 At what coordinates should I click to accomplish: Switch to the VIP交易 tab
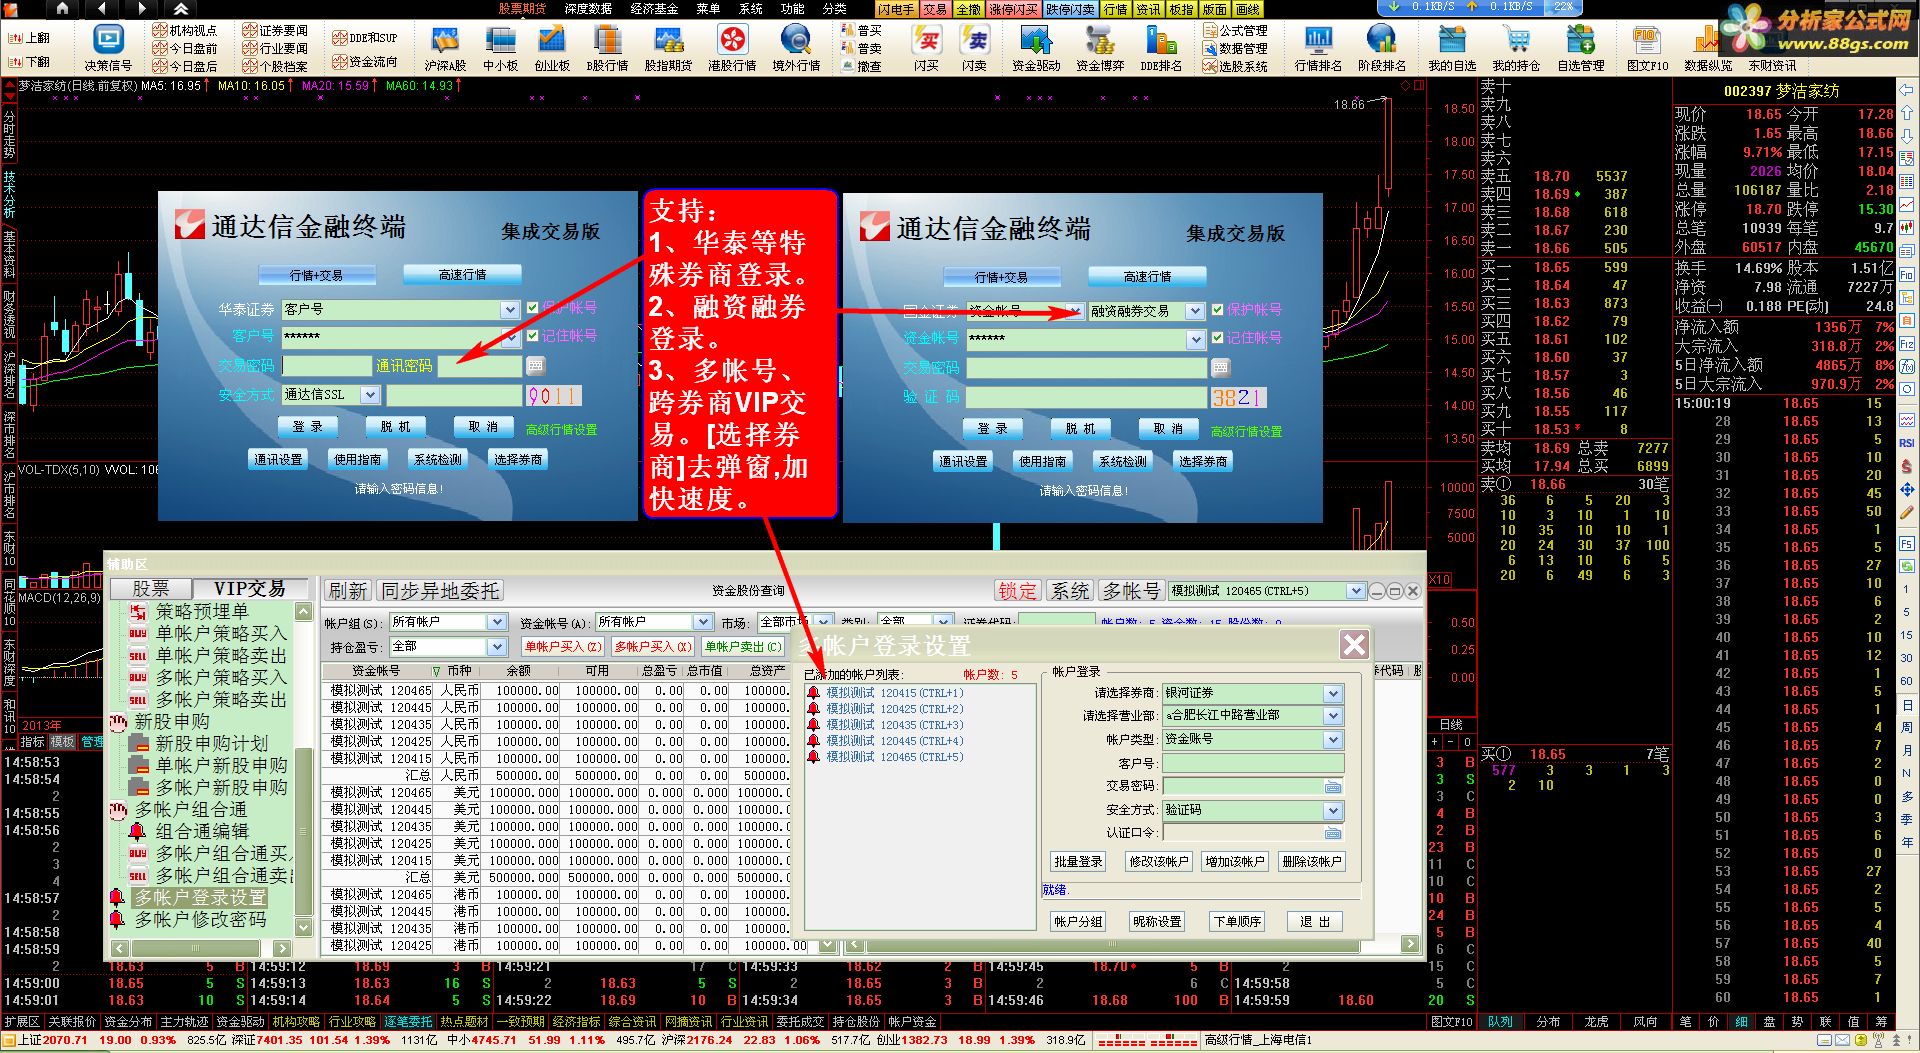pos(250,589)
